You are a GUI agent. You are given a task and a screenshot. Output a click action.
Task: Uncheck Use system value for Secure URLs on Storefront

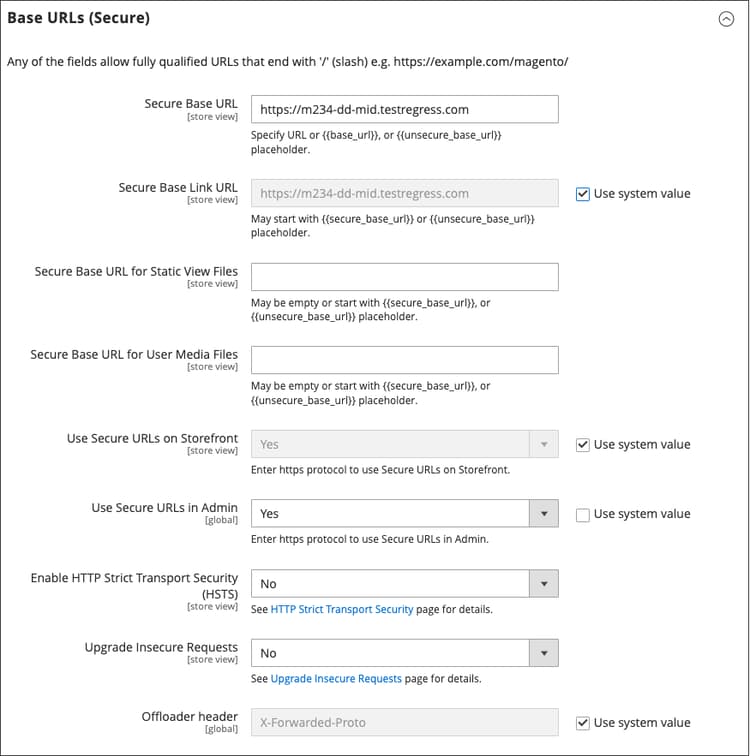coord(583,445)
